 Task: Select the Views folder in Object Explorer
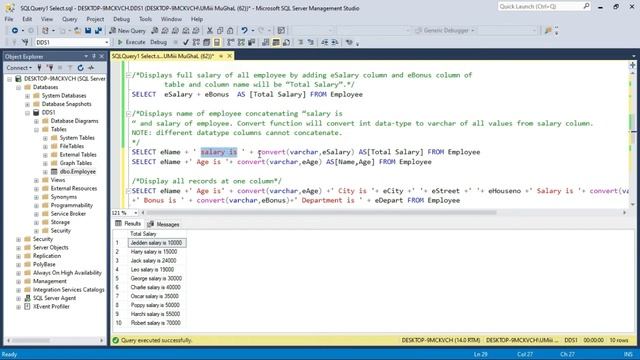(x=58, y=180)
